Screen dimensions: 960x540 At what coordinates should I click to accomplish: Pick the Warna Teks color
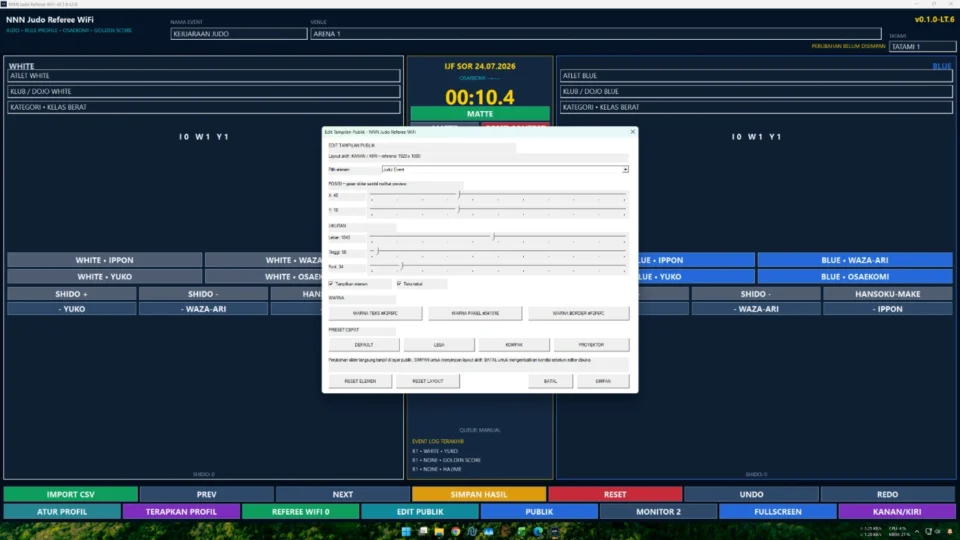point(375,313)
